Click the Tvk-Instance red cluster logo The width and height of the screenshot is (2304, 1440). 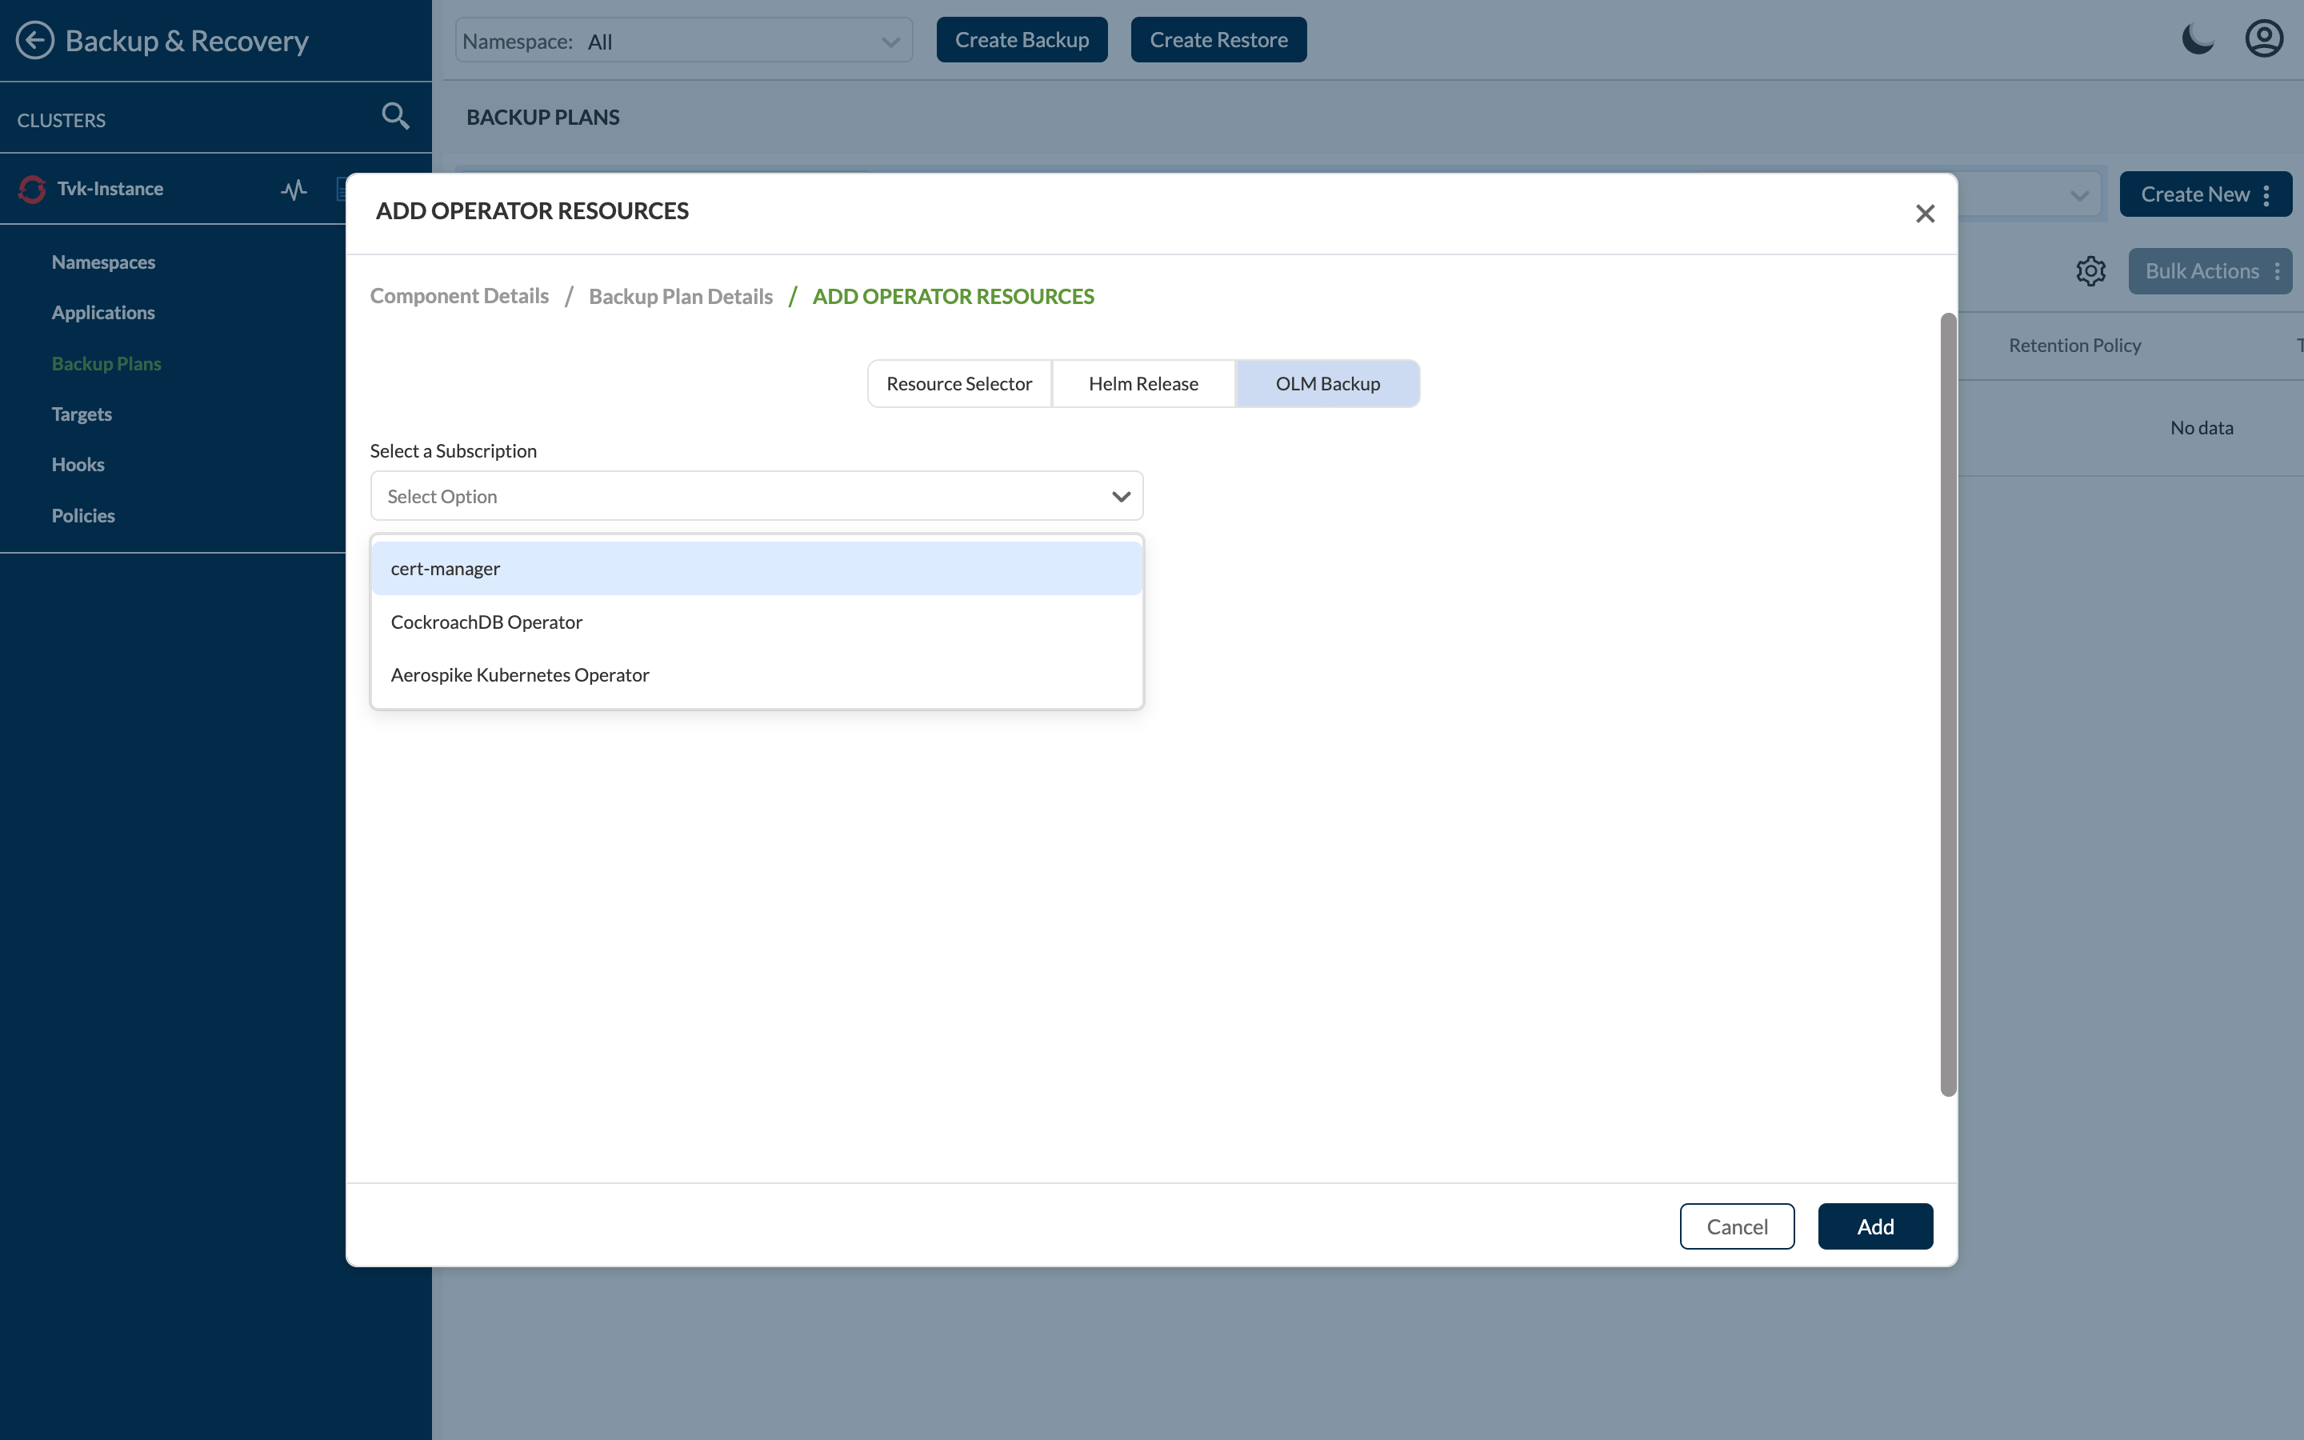click(x=32, y=189)
